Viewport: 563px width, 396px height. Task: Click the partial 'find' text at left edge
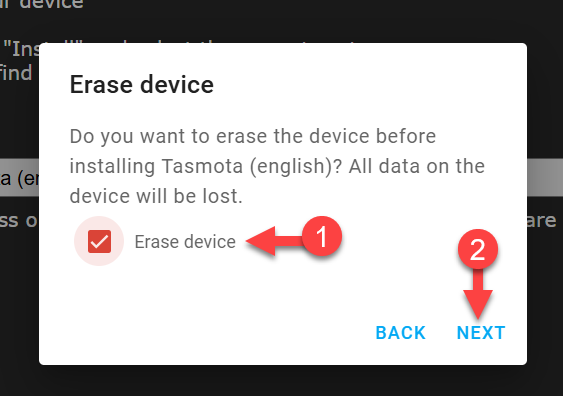(16, 73)
